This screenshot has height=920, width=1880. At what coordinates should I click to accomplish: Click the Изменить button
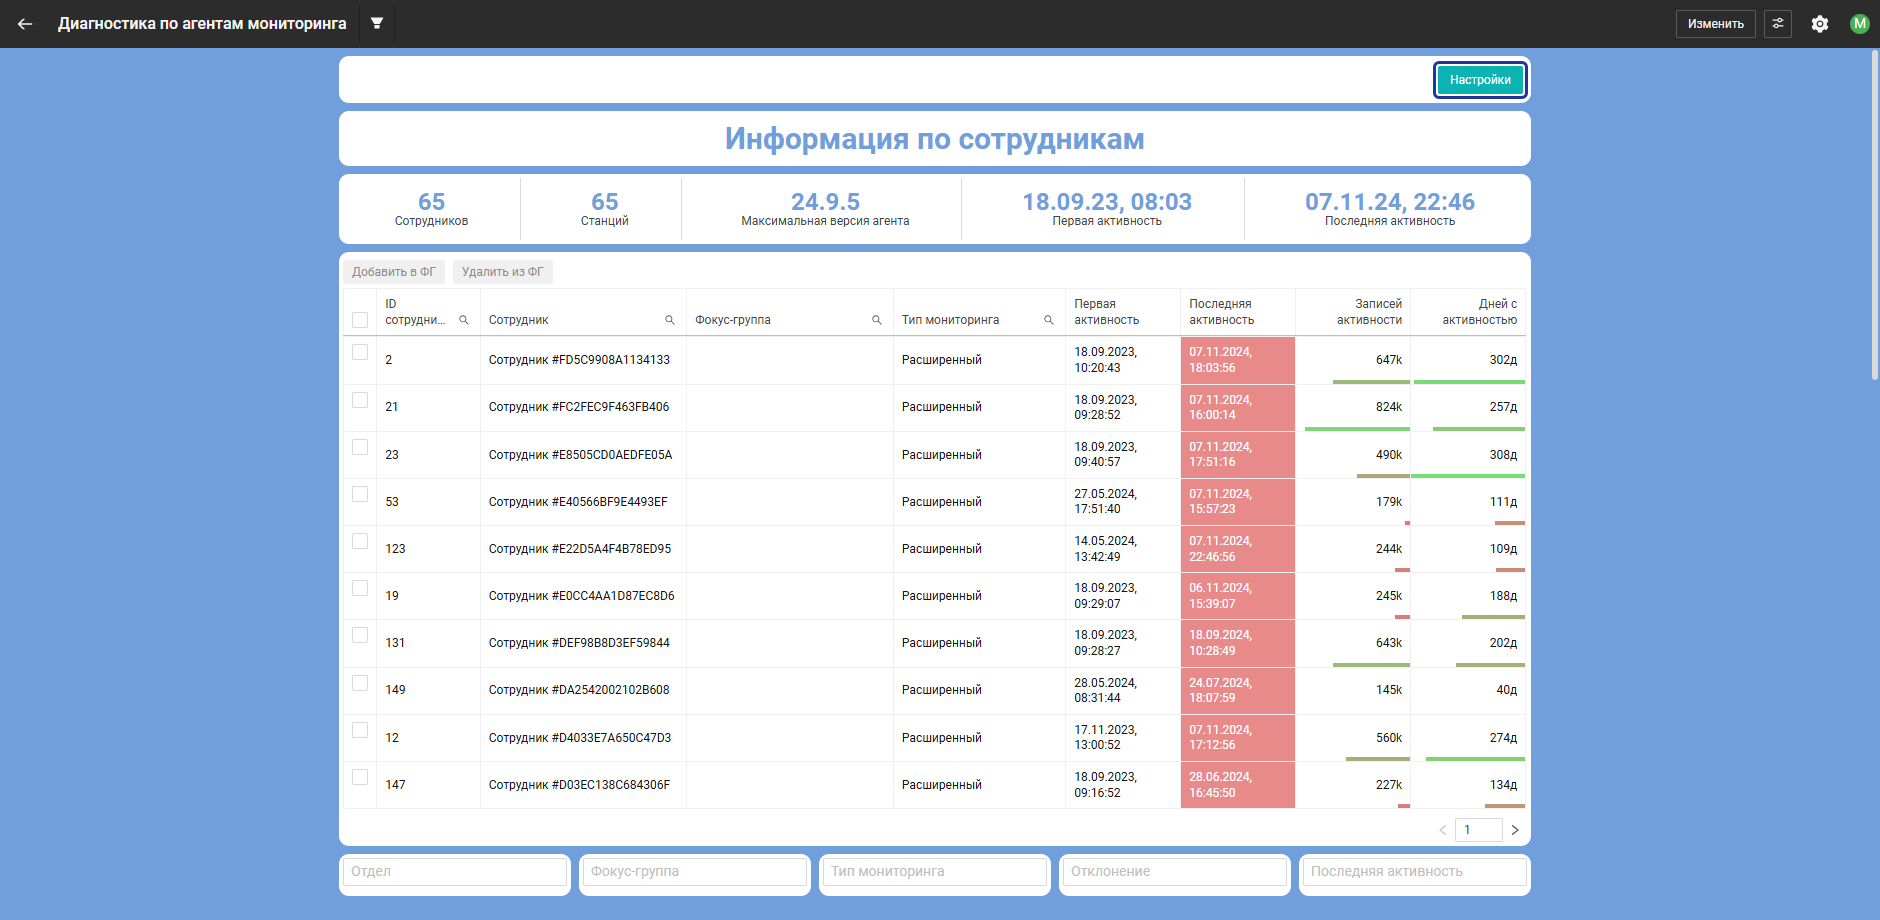pyautogui.click(x=1716, y=24)
